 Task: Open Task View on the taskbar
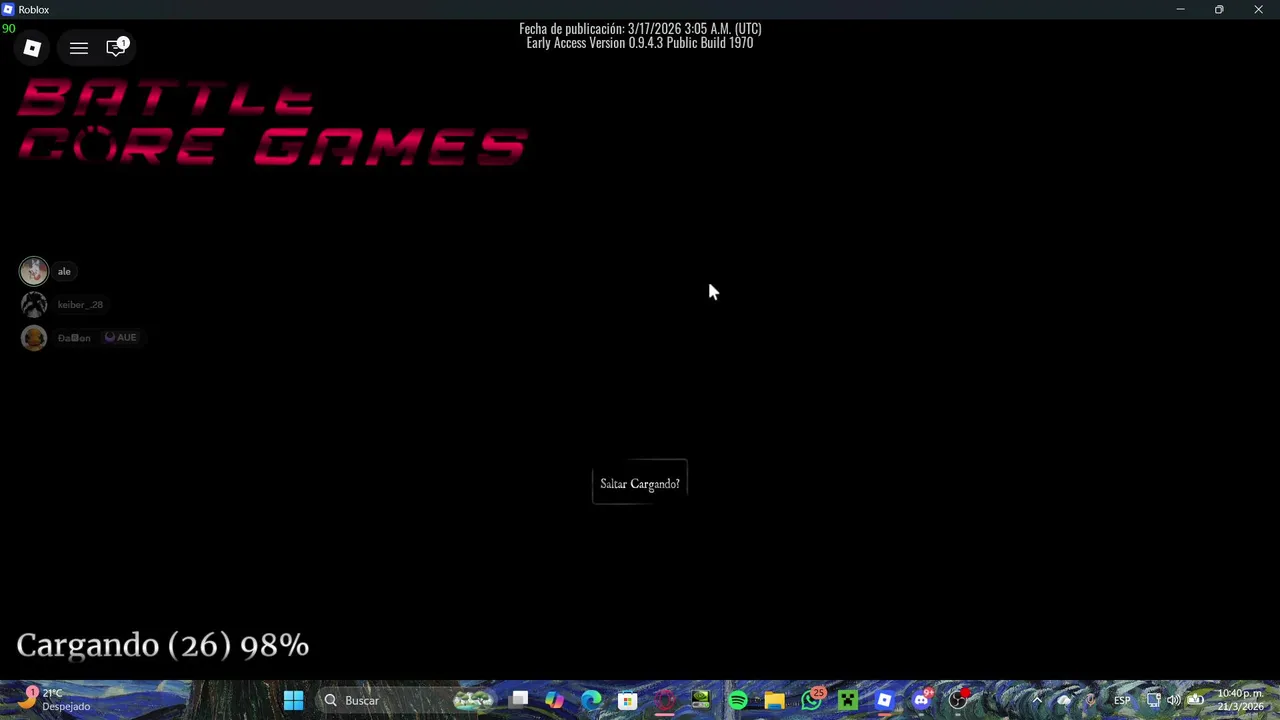tap(519, 700)
